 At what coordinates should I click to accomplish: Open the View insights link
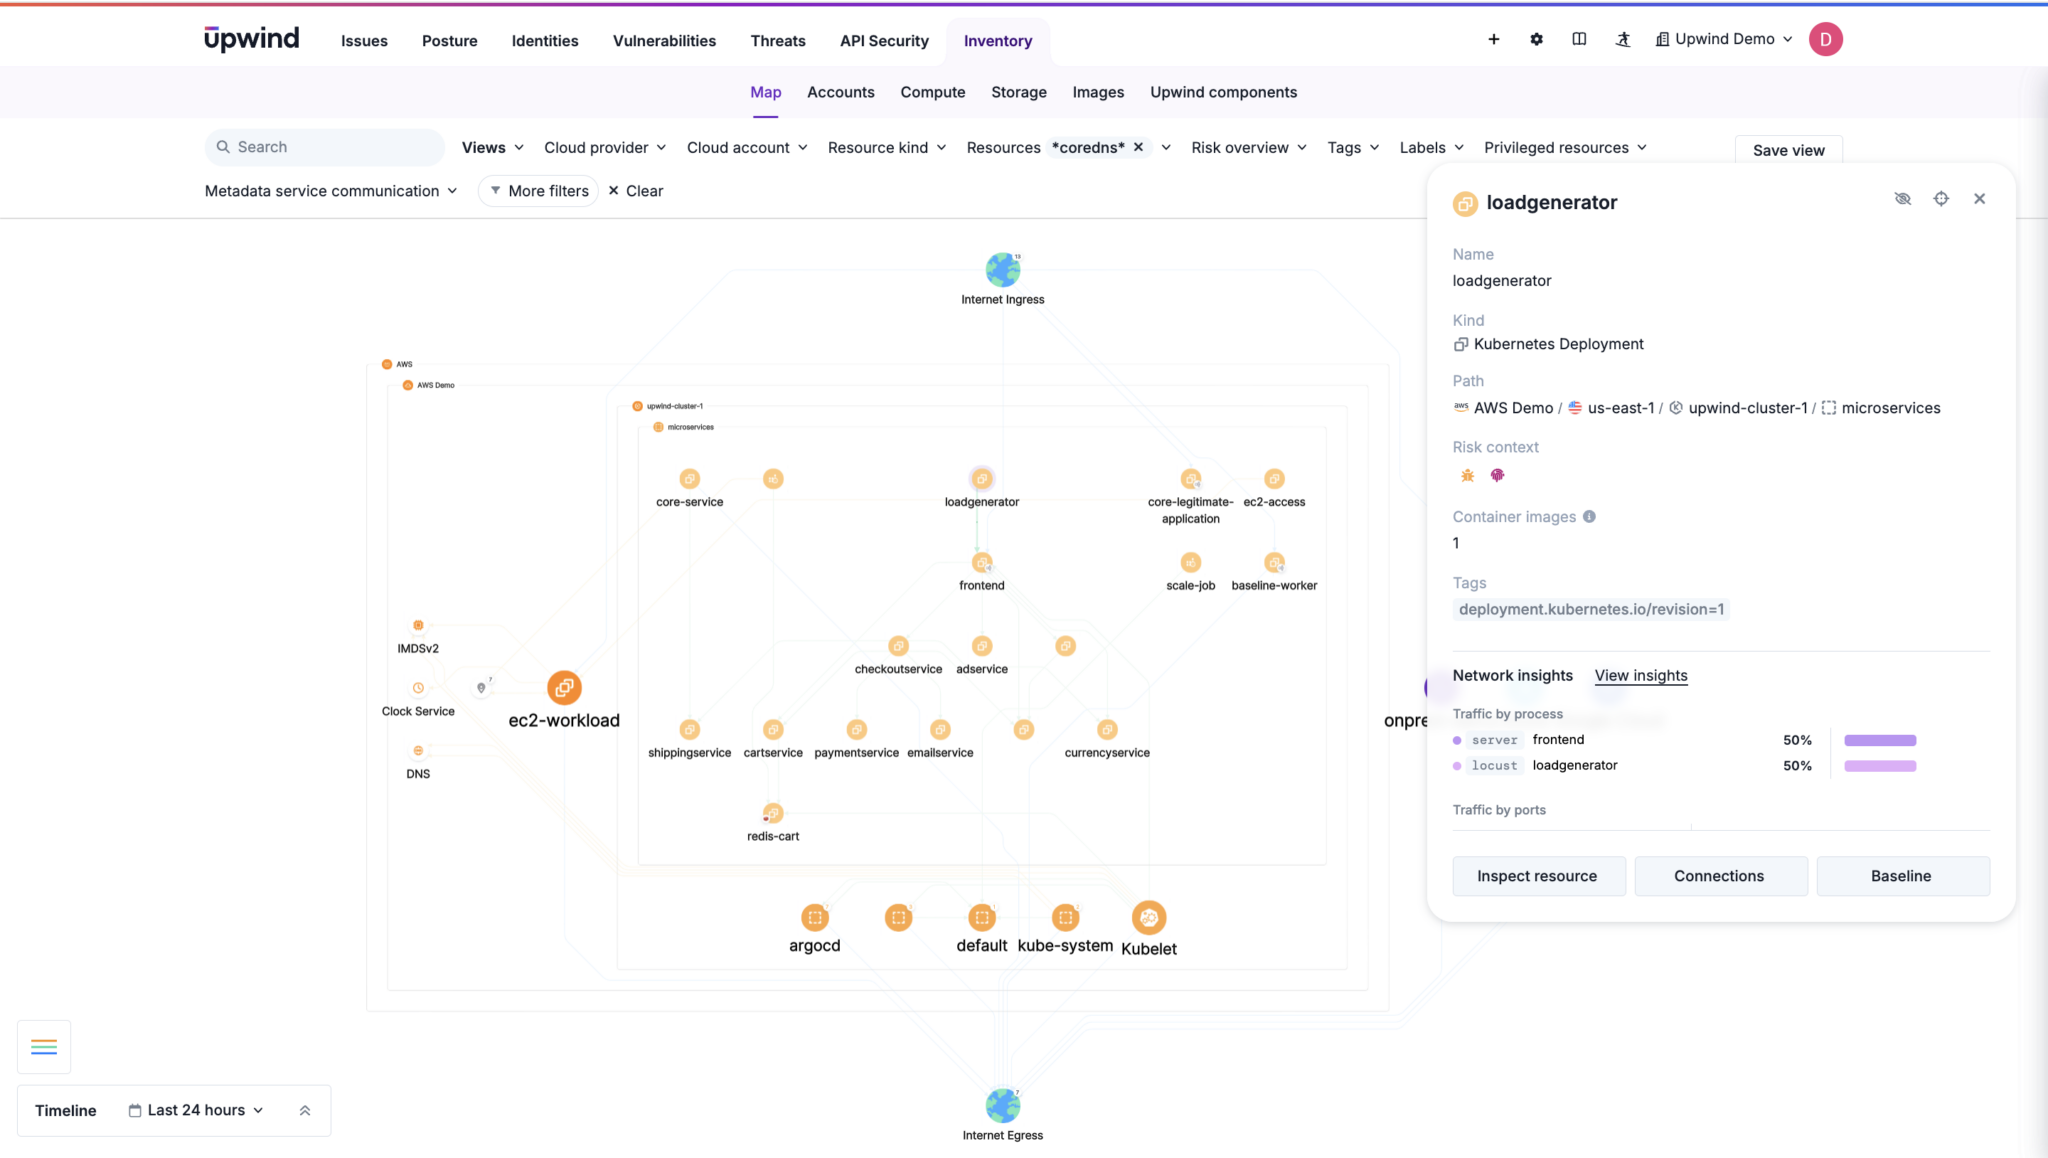point(1640,676)
